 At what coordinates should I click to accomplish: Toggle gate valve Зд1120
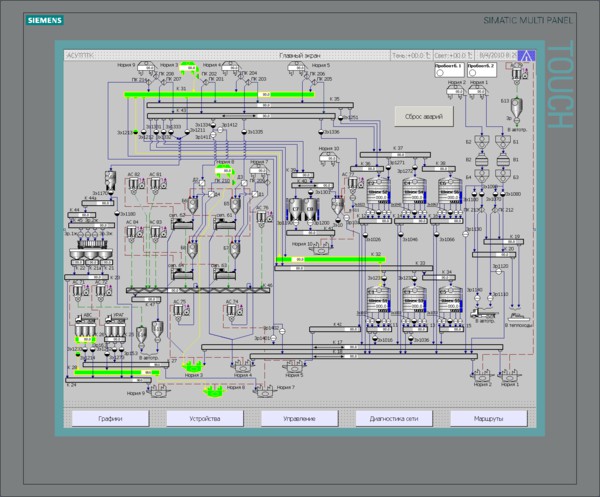tap(499, 271)
